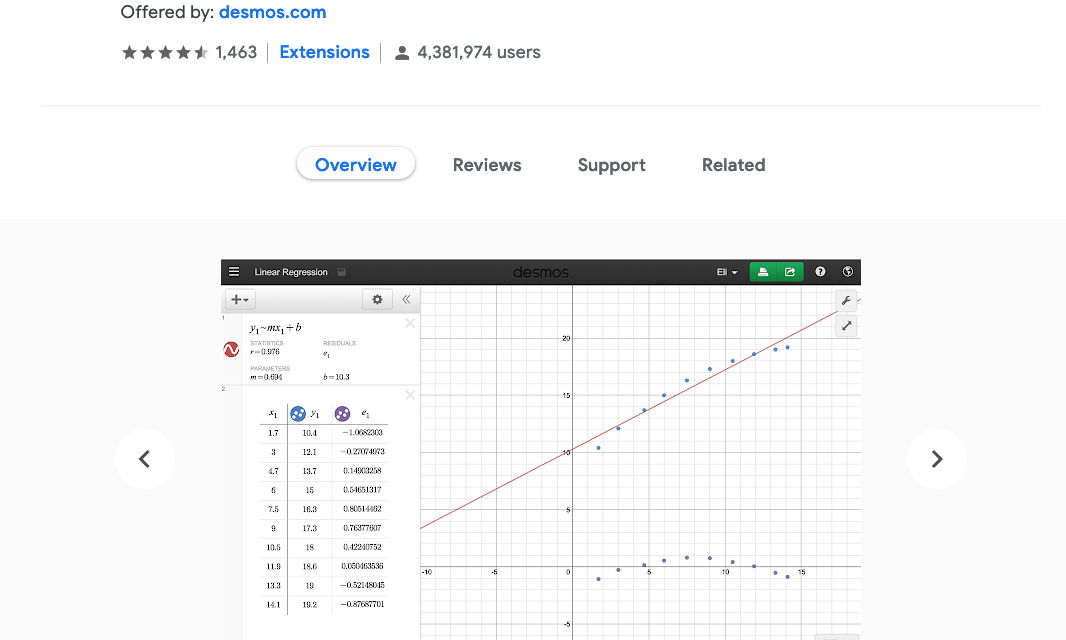This screenshot has width=1066, height=640.
Task: Select table cell 17.3 in y1 column
Action: [310, 528]
